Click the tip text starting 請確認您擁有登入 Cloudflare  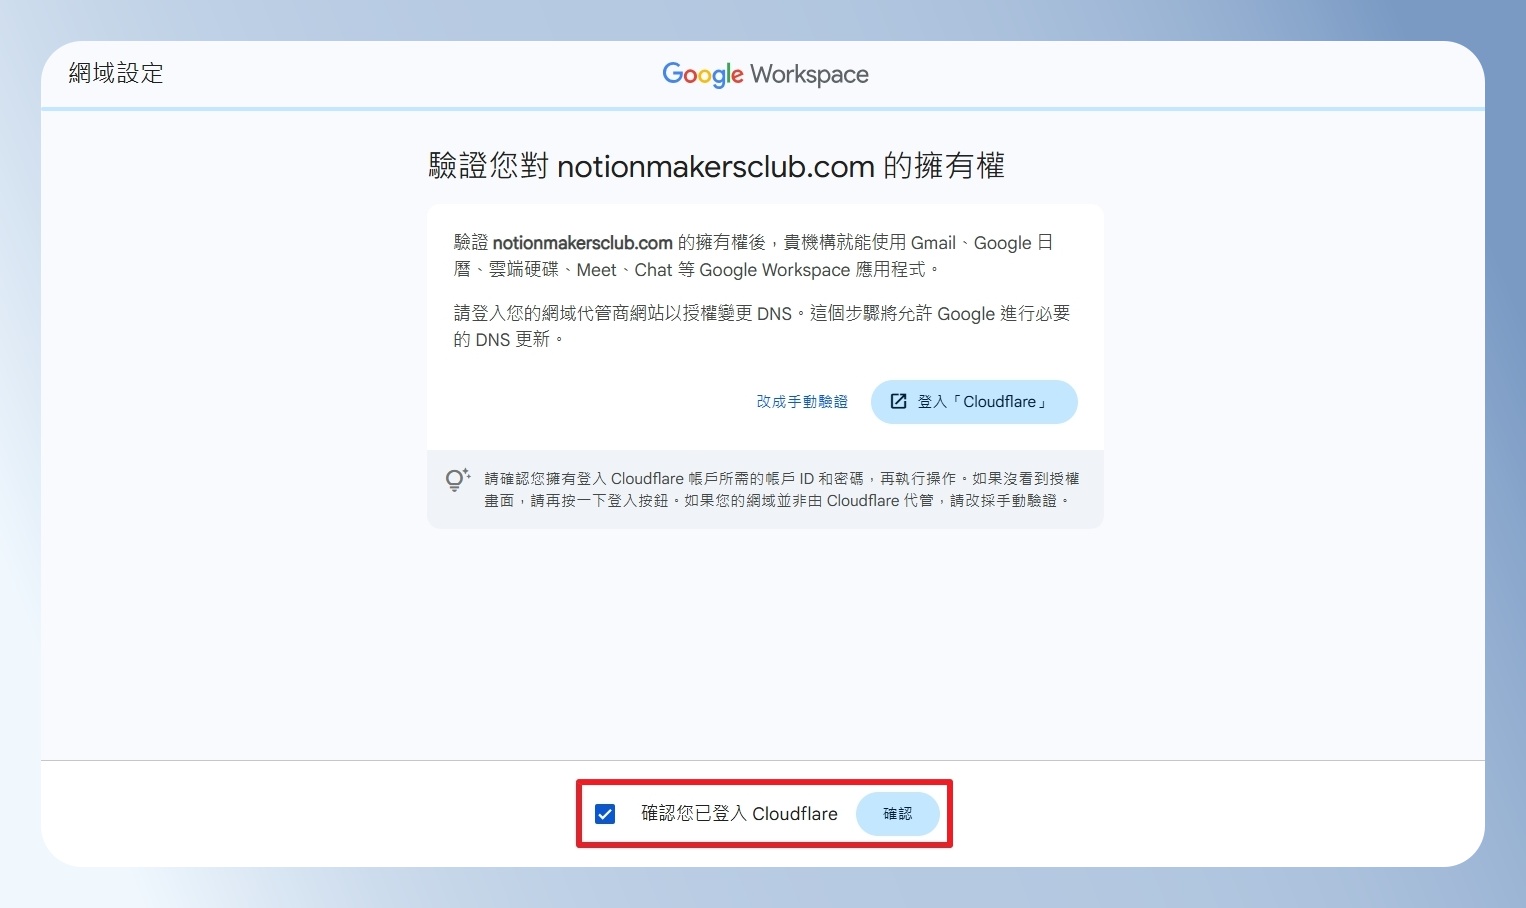click(x=781, y=490)
